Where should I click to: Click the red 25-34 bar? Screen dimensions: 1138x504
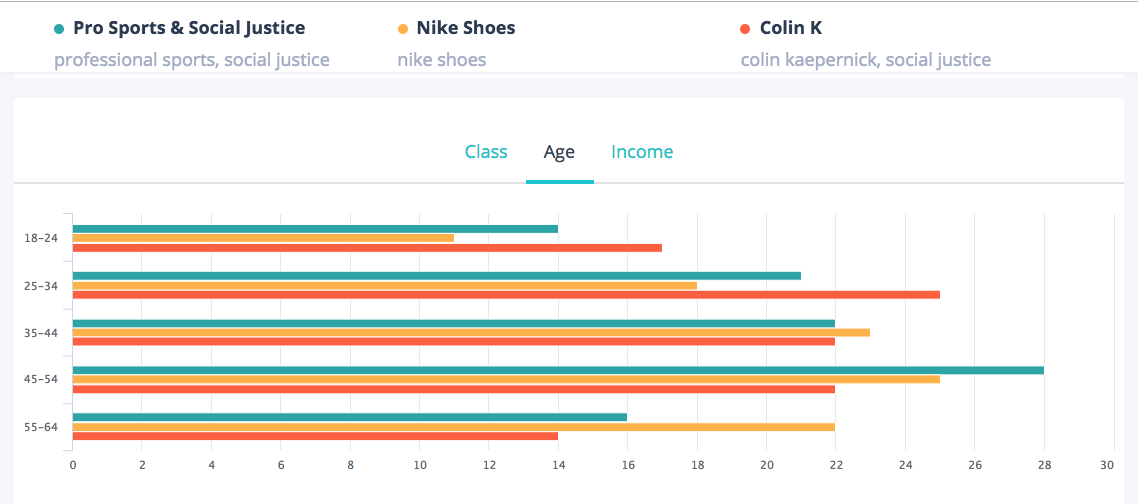coord(506,295)
